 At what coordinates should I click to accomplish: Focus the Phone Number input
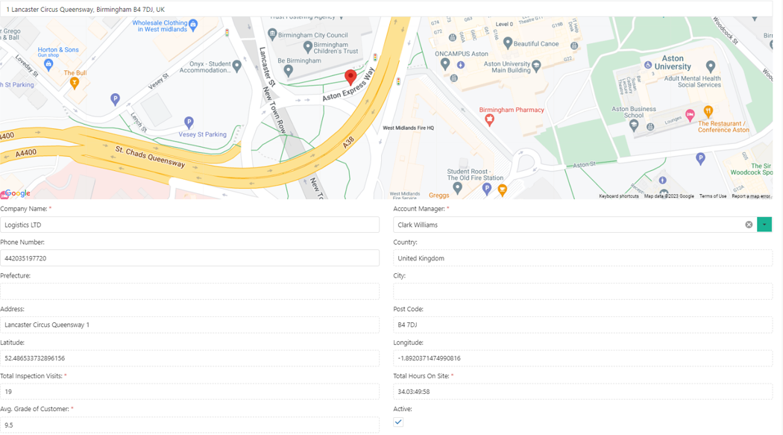tap(190, 258)
